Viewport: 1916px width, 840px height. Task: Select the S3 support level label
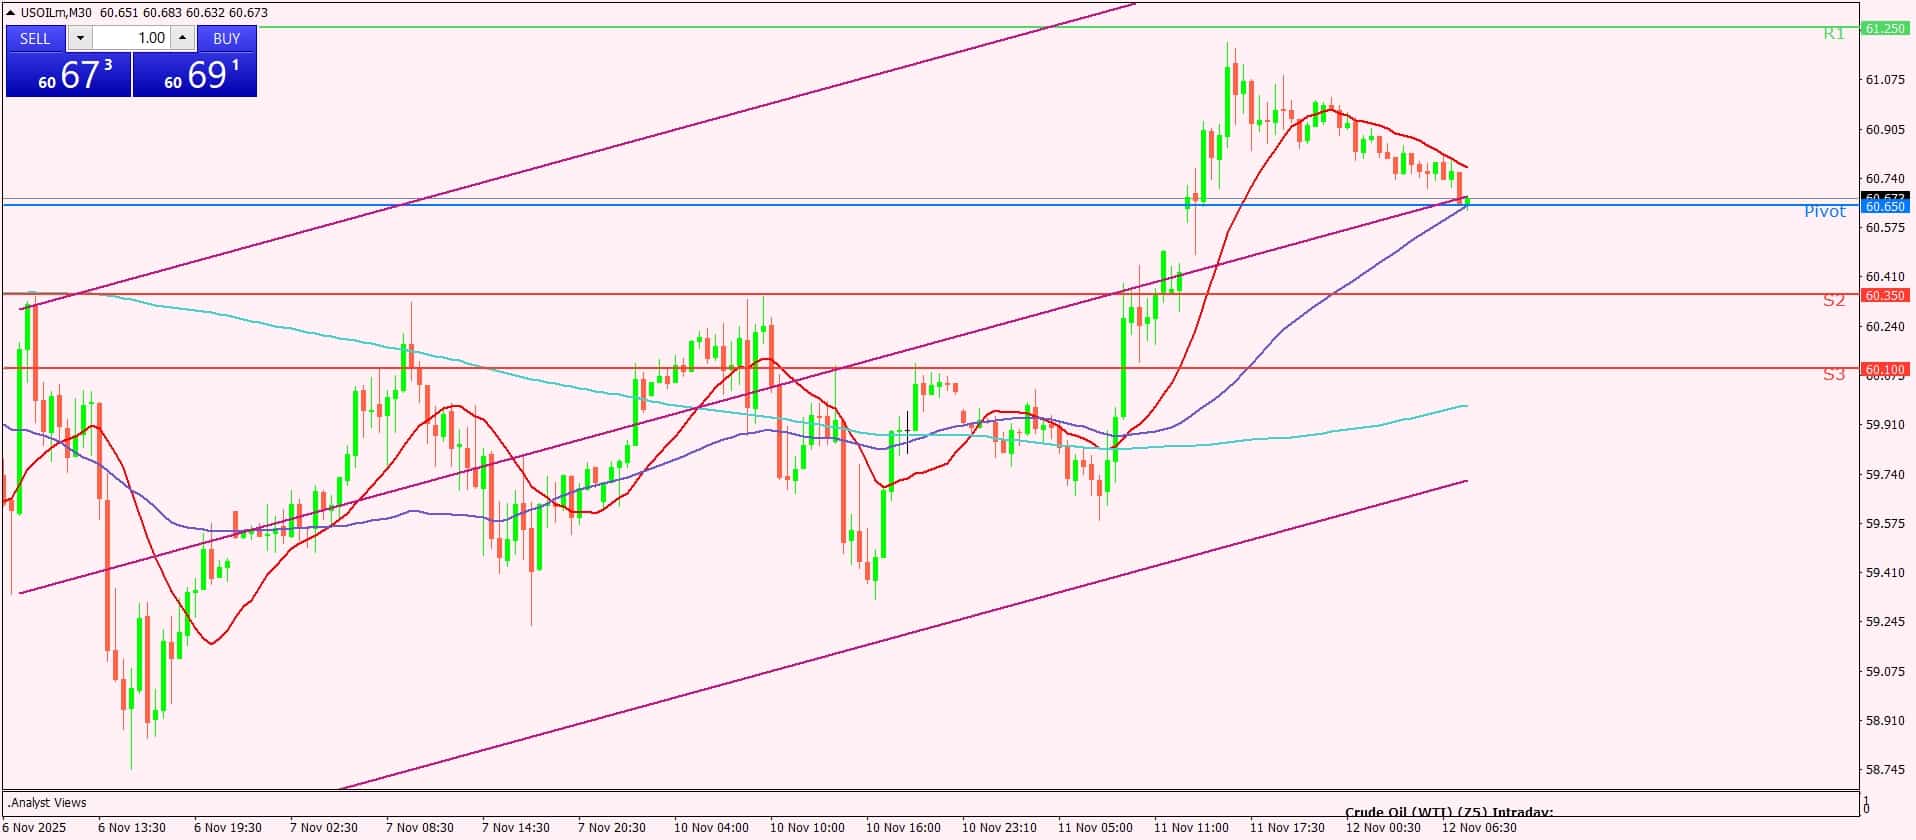click(1833, 374)
